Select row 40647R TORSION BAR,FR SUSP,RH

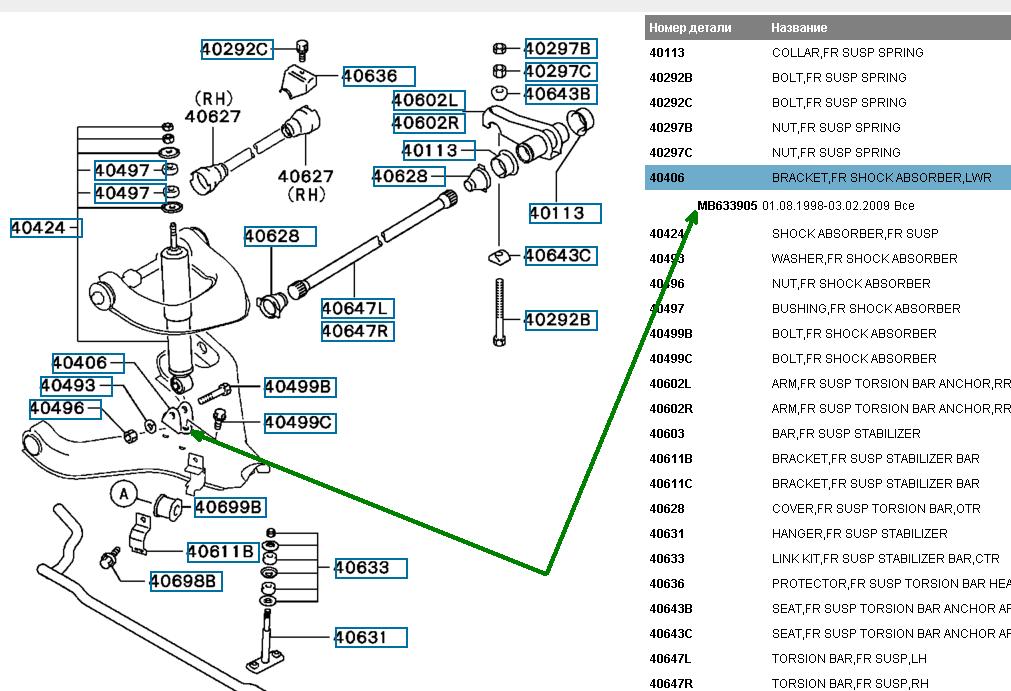(x=828, y=683)
